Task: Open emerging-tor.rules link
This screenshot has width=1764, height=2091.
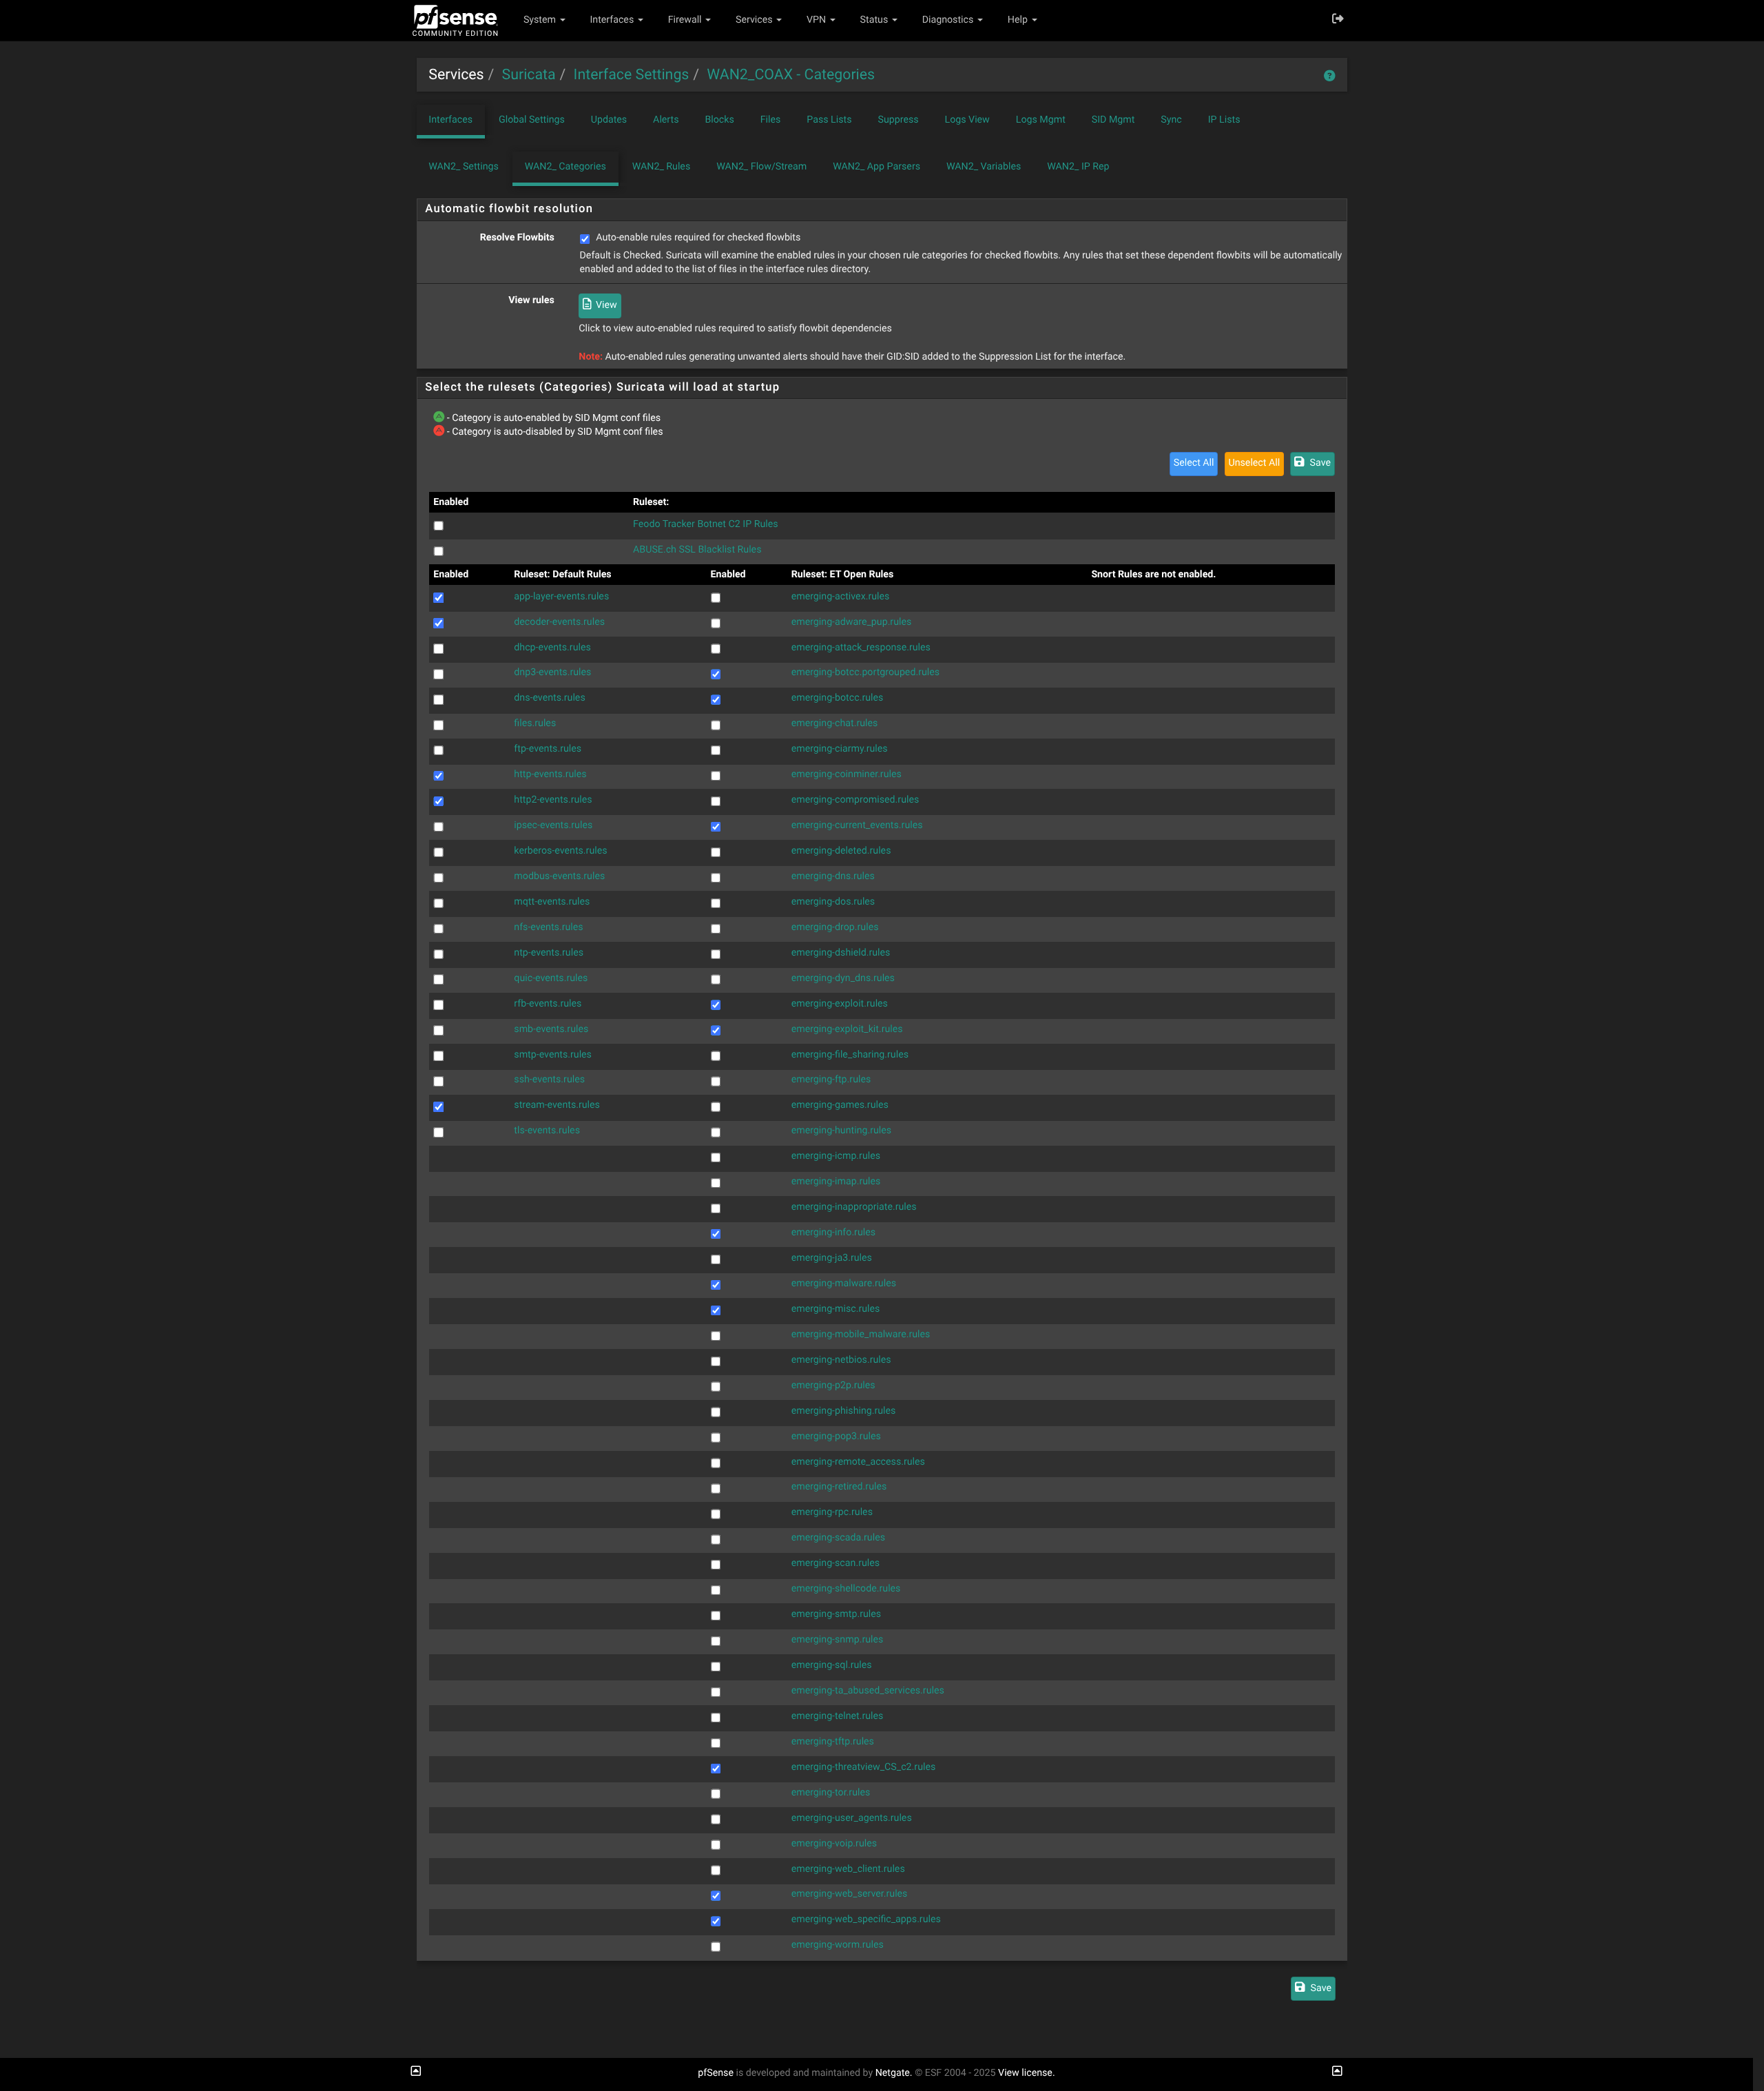Action: [830, 1793]
